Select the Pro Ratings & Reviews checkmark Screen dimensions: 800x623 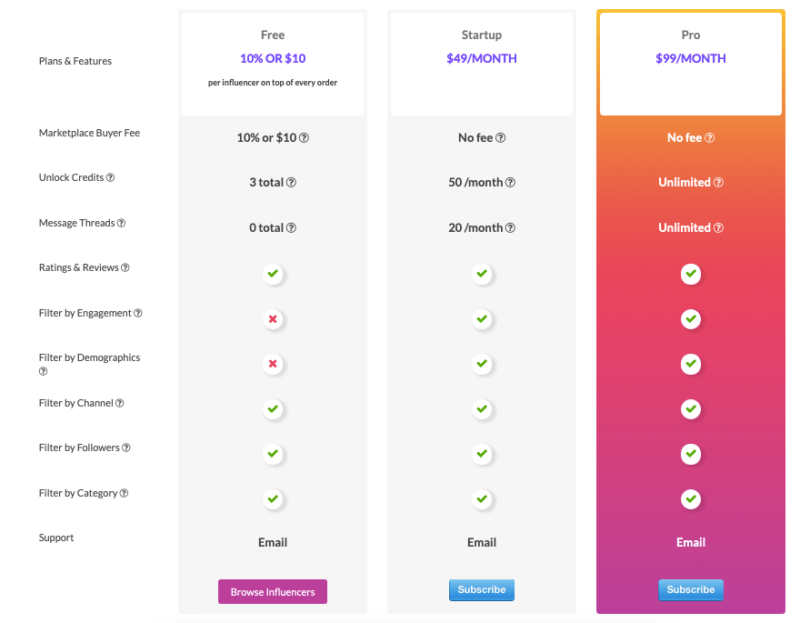(691, 274)
